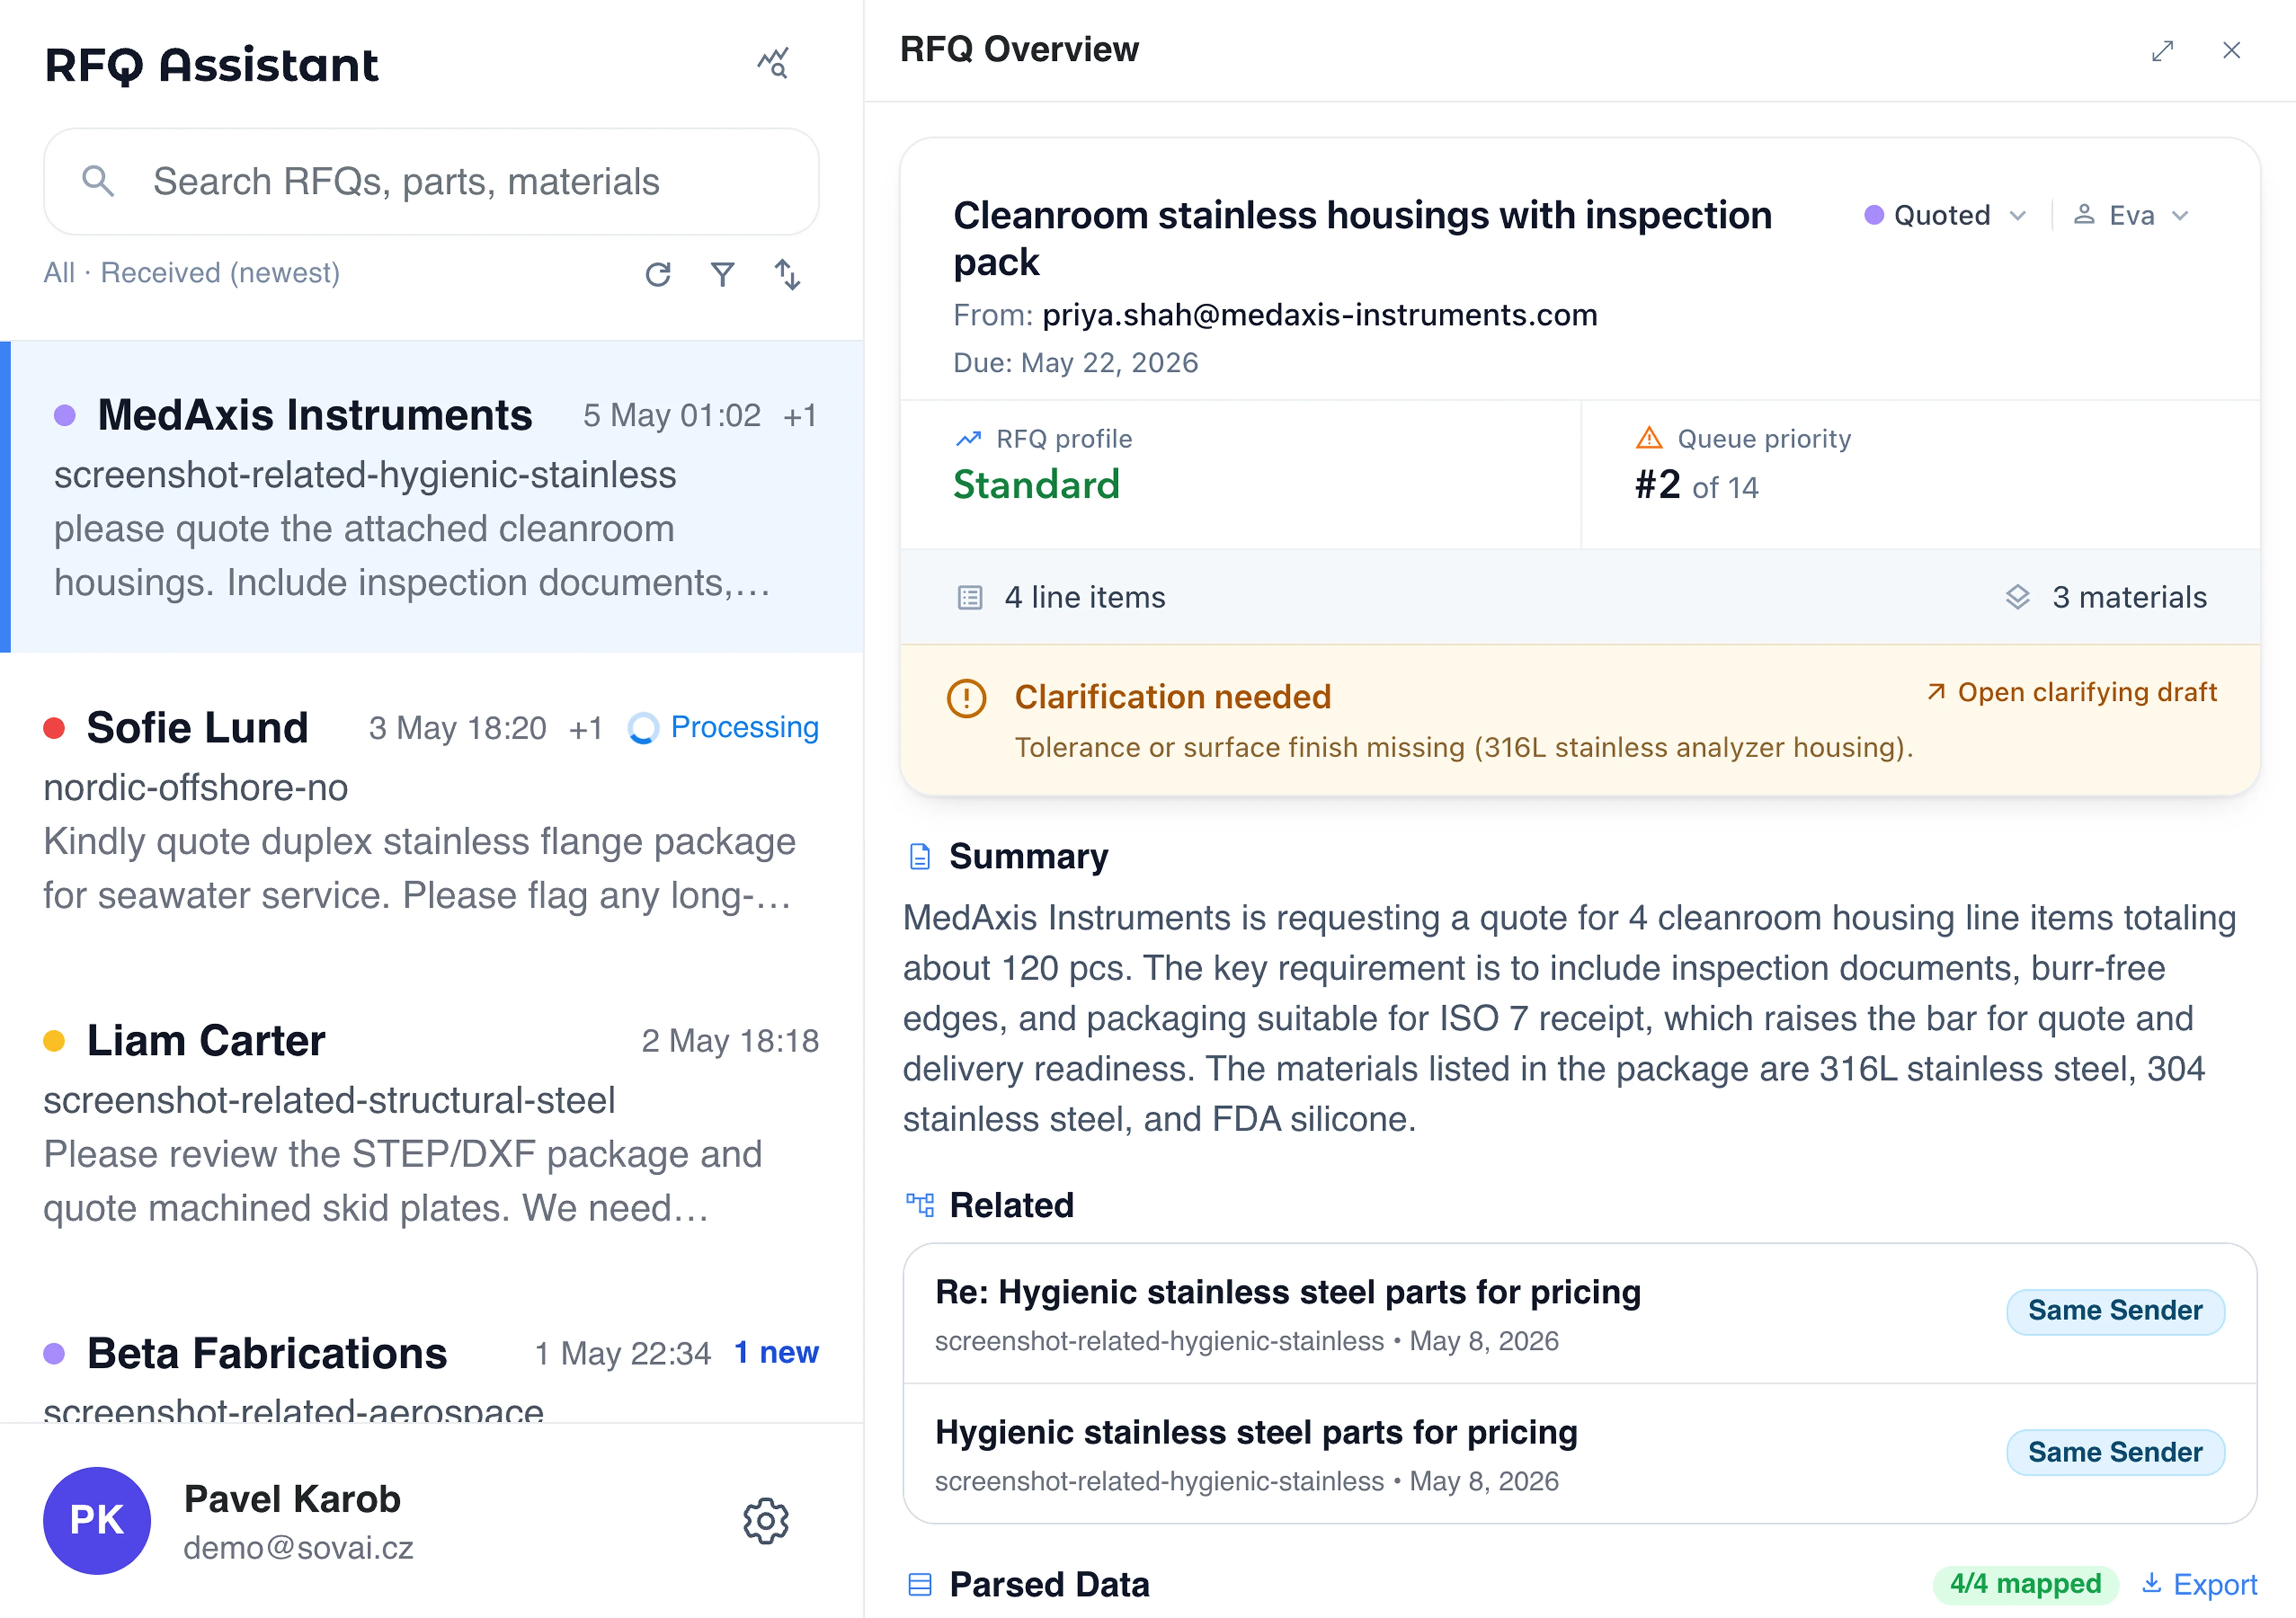
Task: Expand the RFQ Overview panel to full size
Action: click(x=2162, y=50)
